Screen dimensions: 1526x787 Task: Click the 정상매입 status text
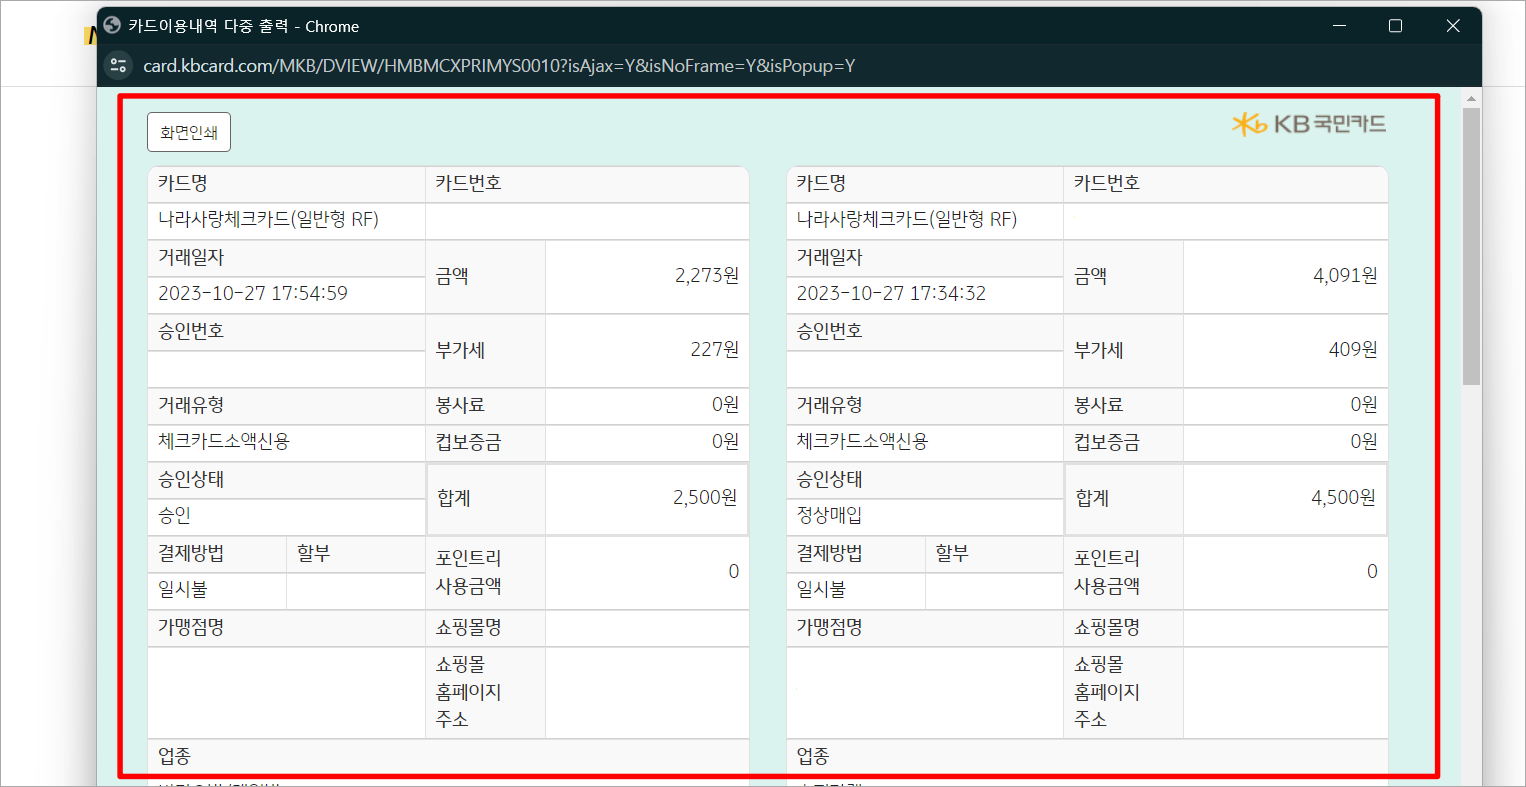pyautogui.click(x=830, y=516)
